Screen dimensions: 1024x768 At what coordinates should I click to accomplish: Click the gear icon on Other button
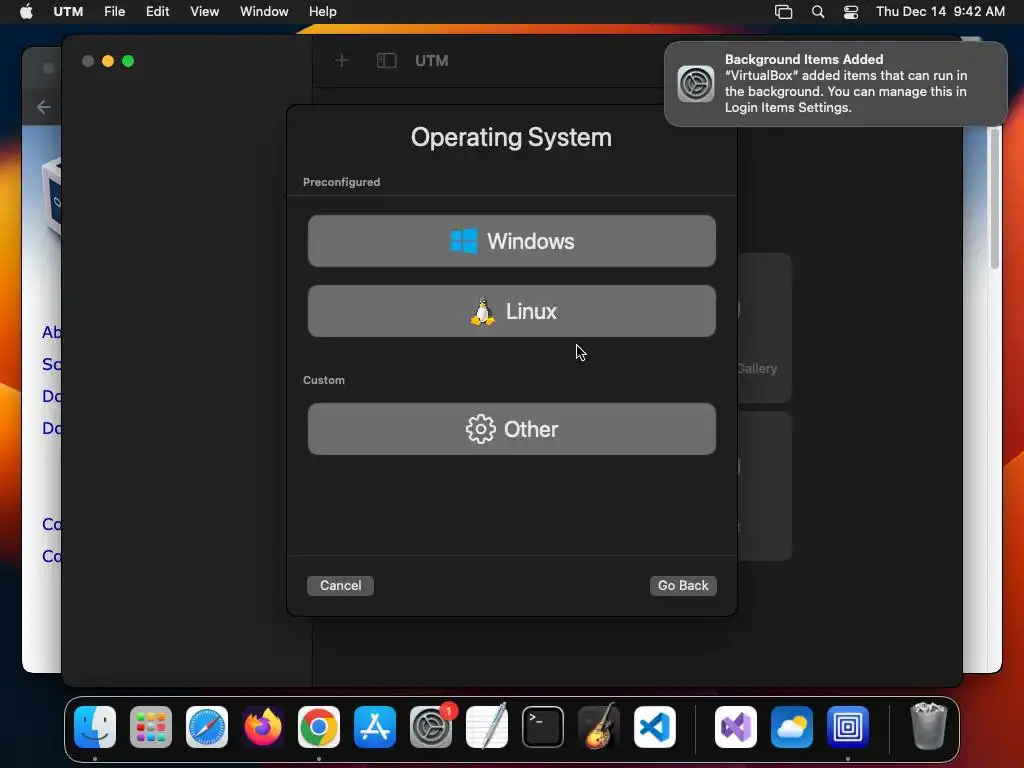(481, 429)
